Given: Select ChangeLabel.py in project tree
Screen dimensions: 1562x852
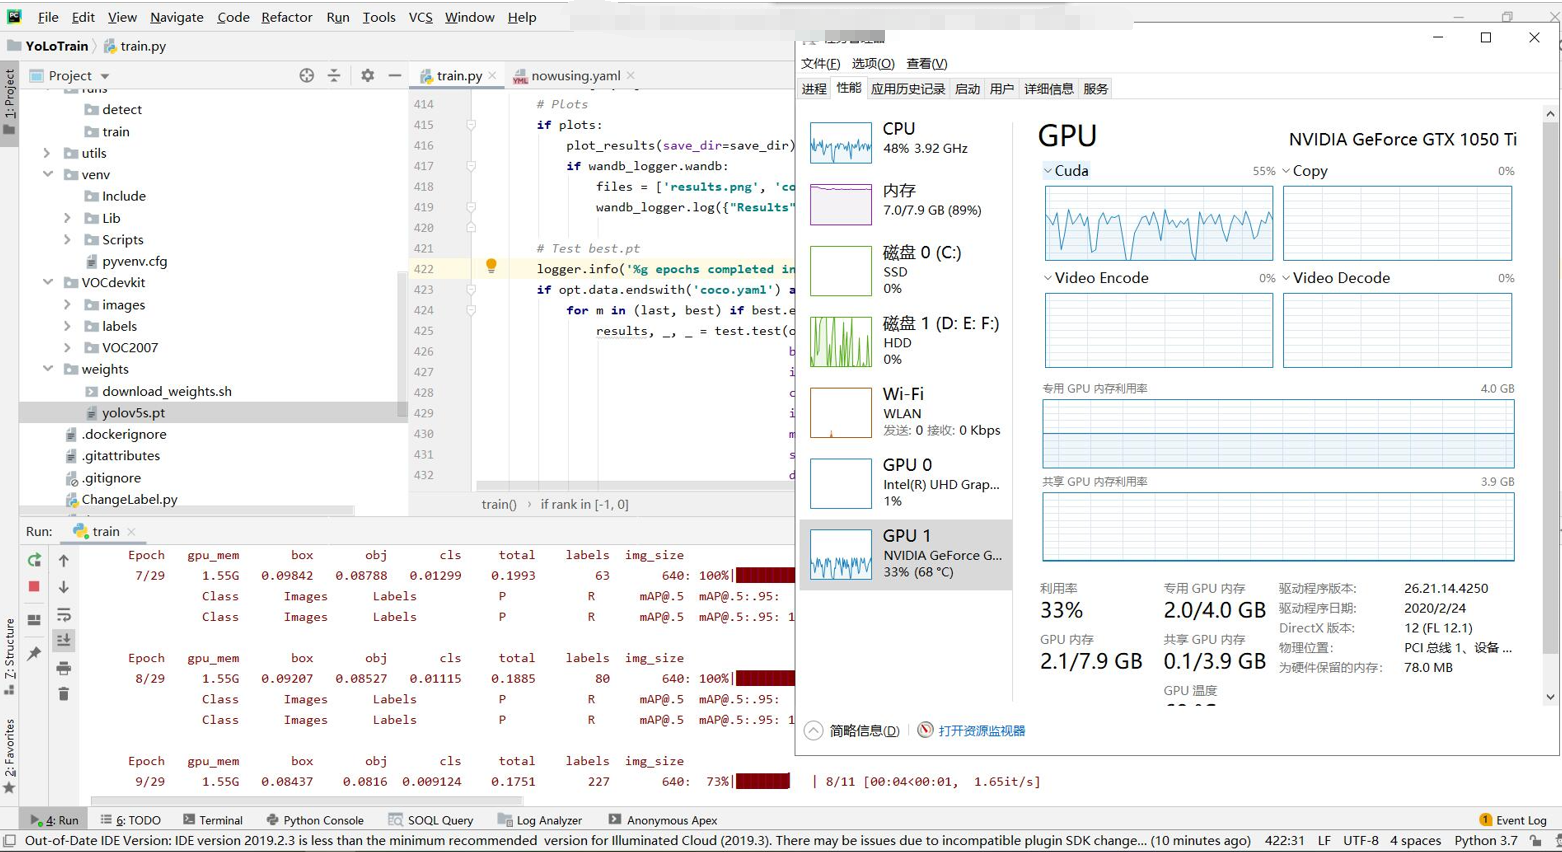Looking at the screenshot, I should 129,499.
